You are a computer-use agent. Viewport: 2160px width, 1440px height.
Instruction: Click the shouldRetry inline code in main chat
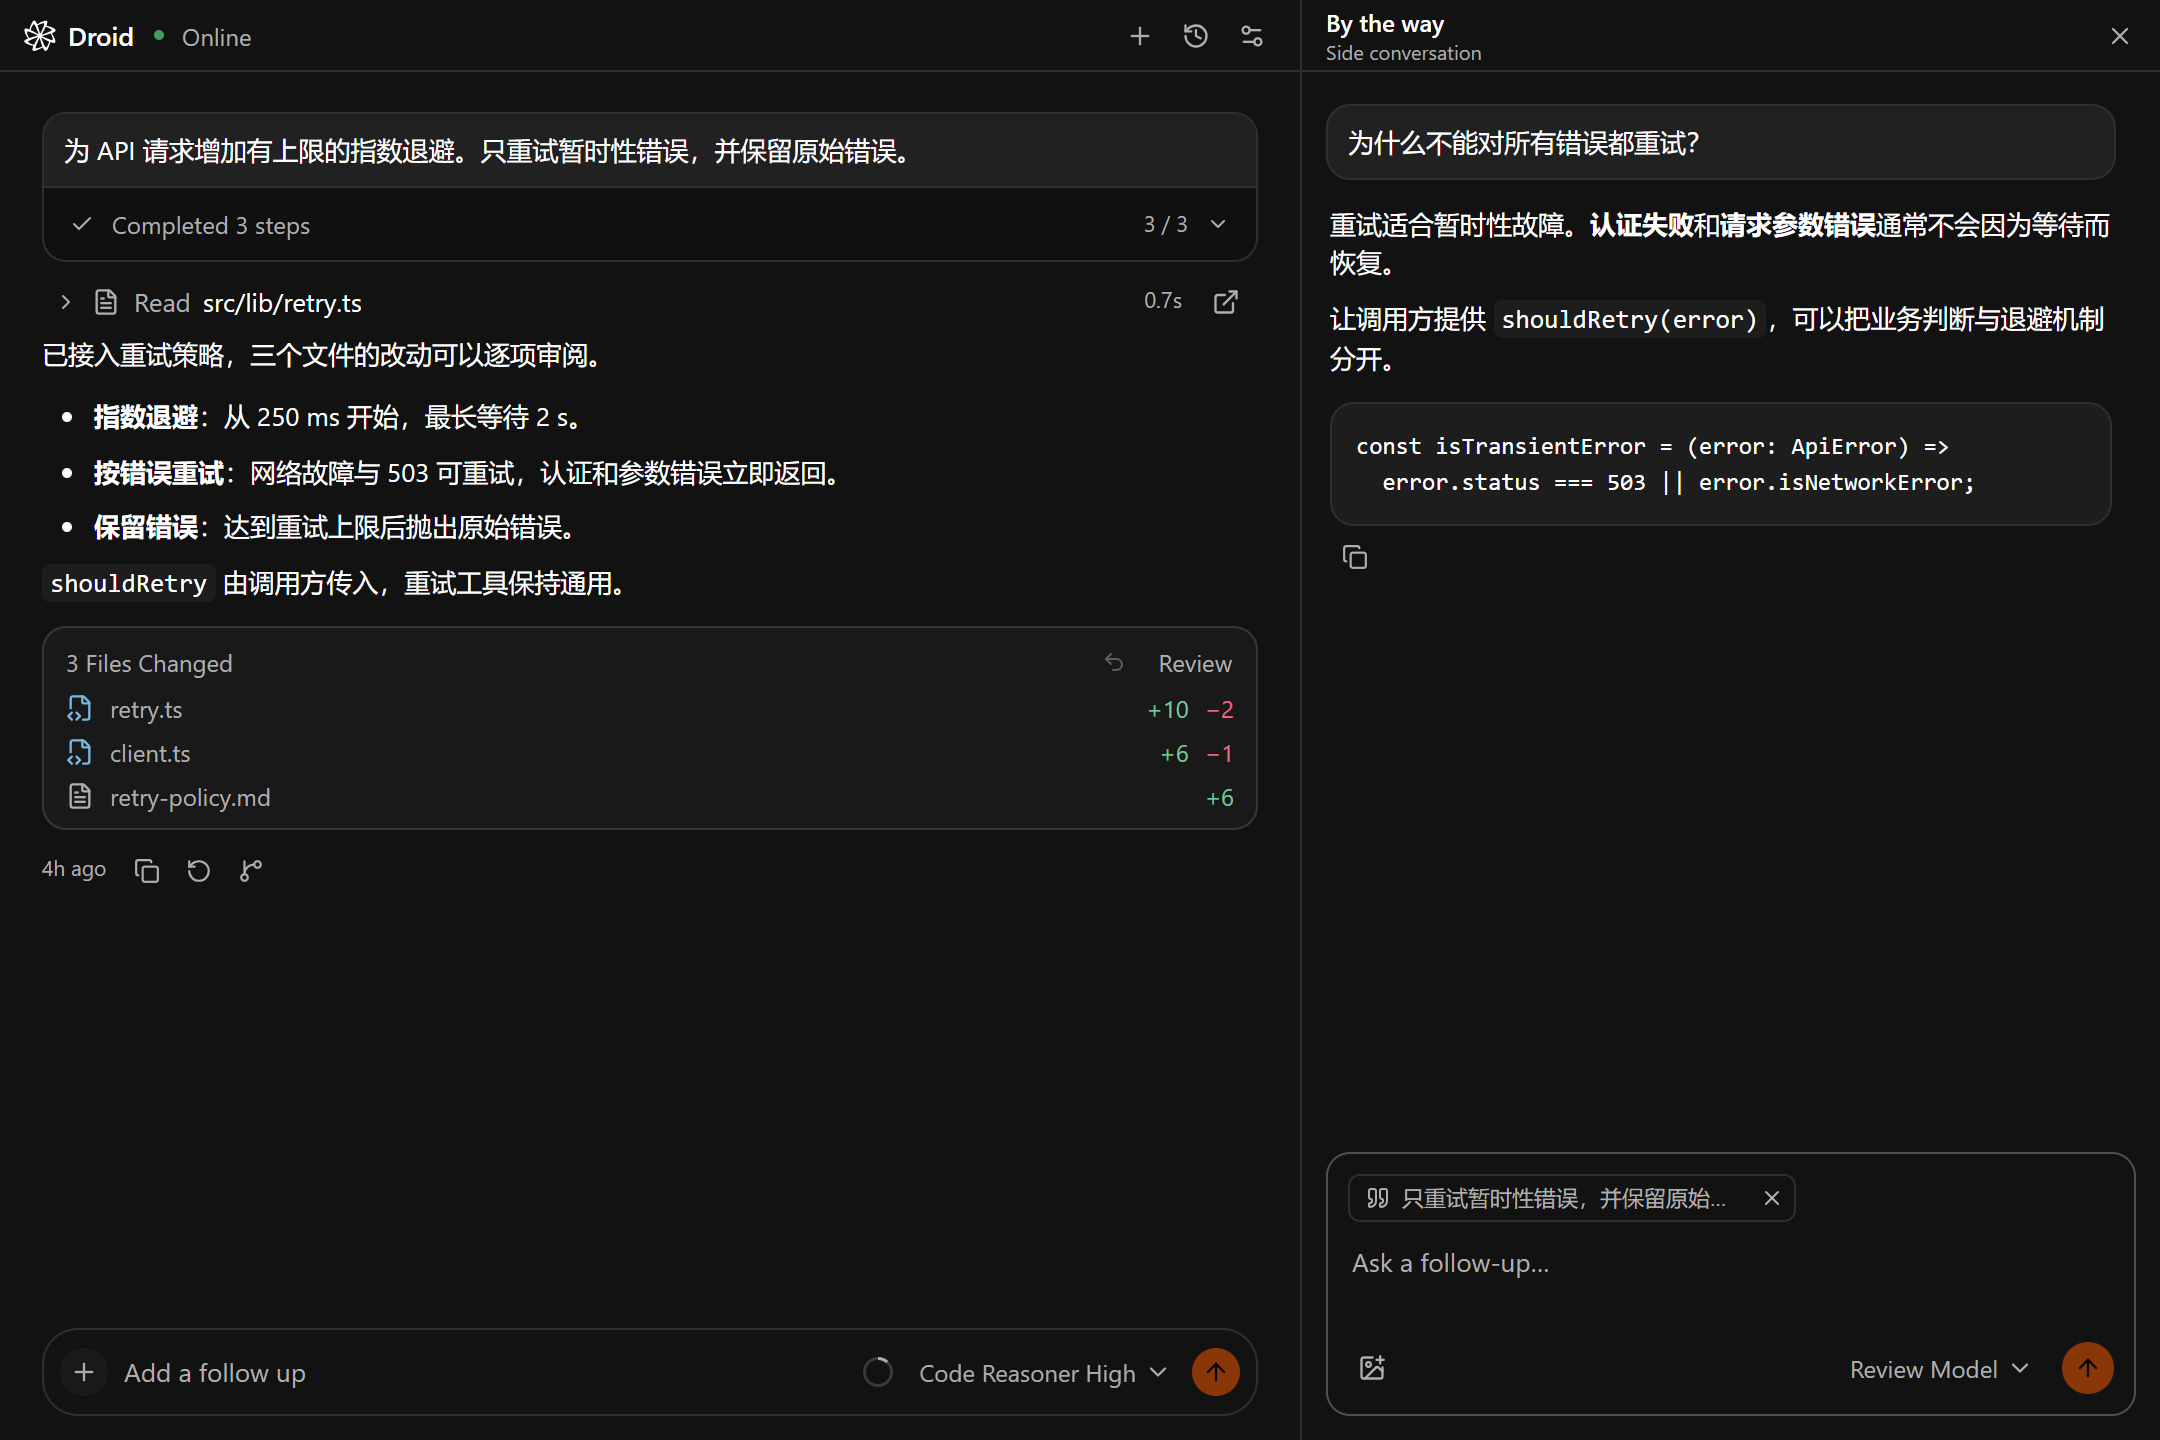point(129,583)
